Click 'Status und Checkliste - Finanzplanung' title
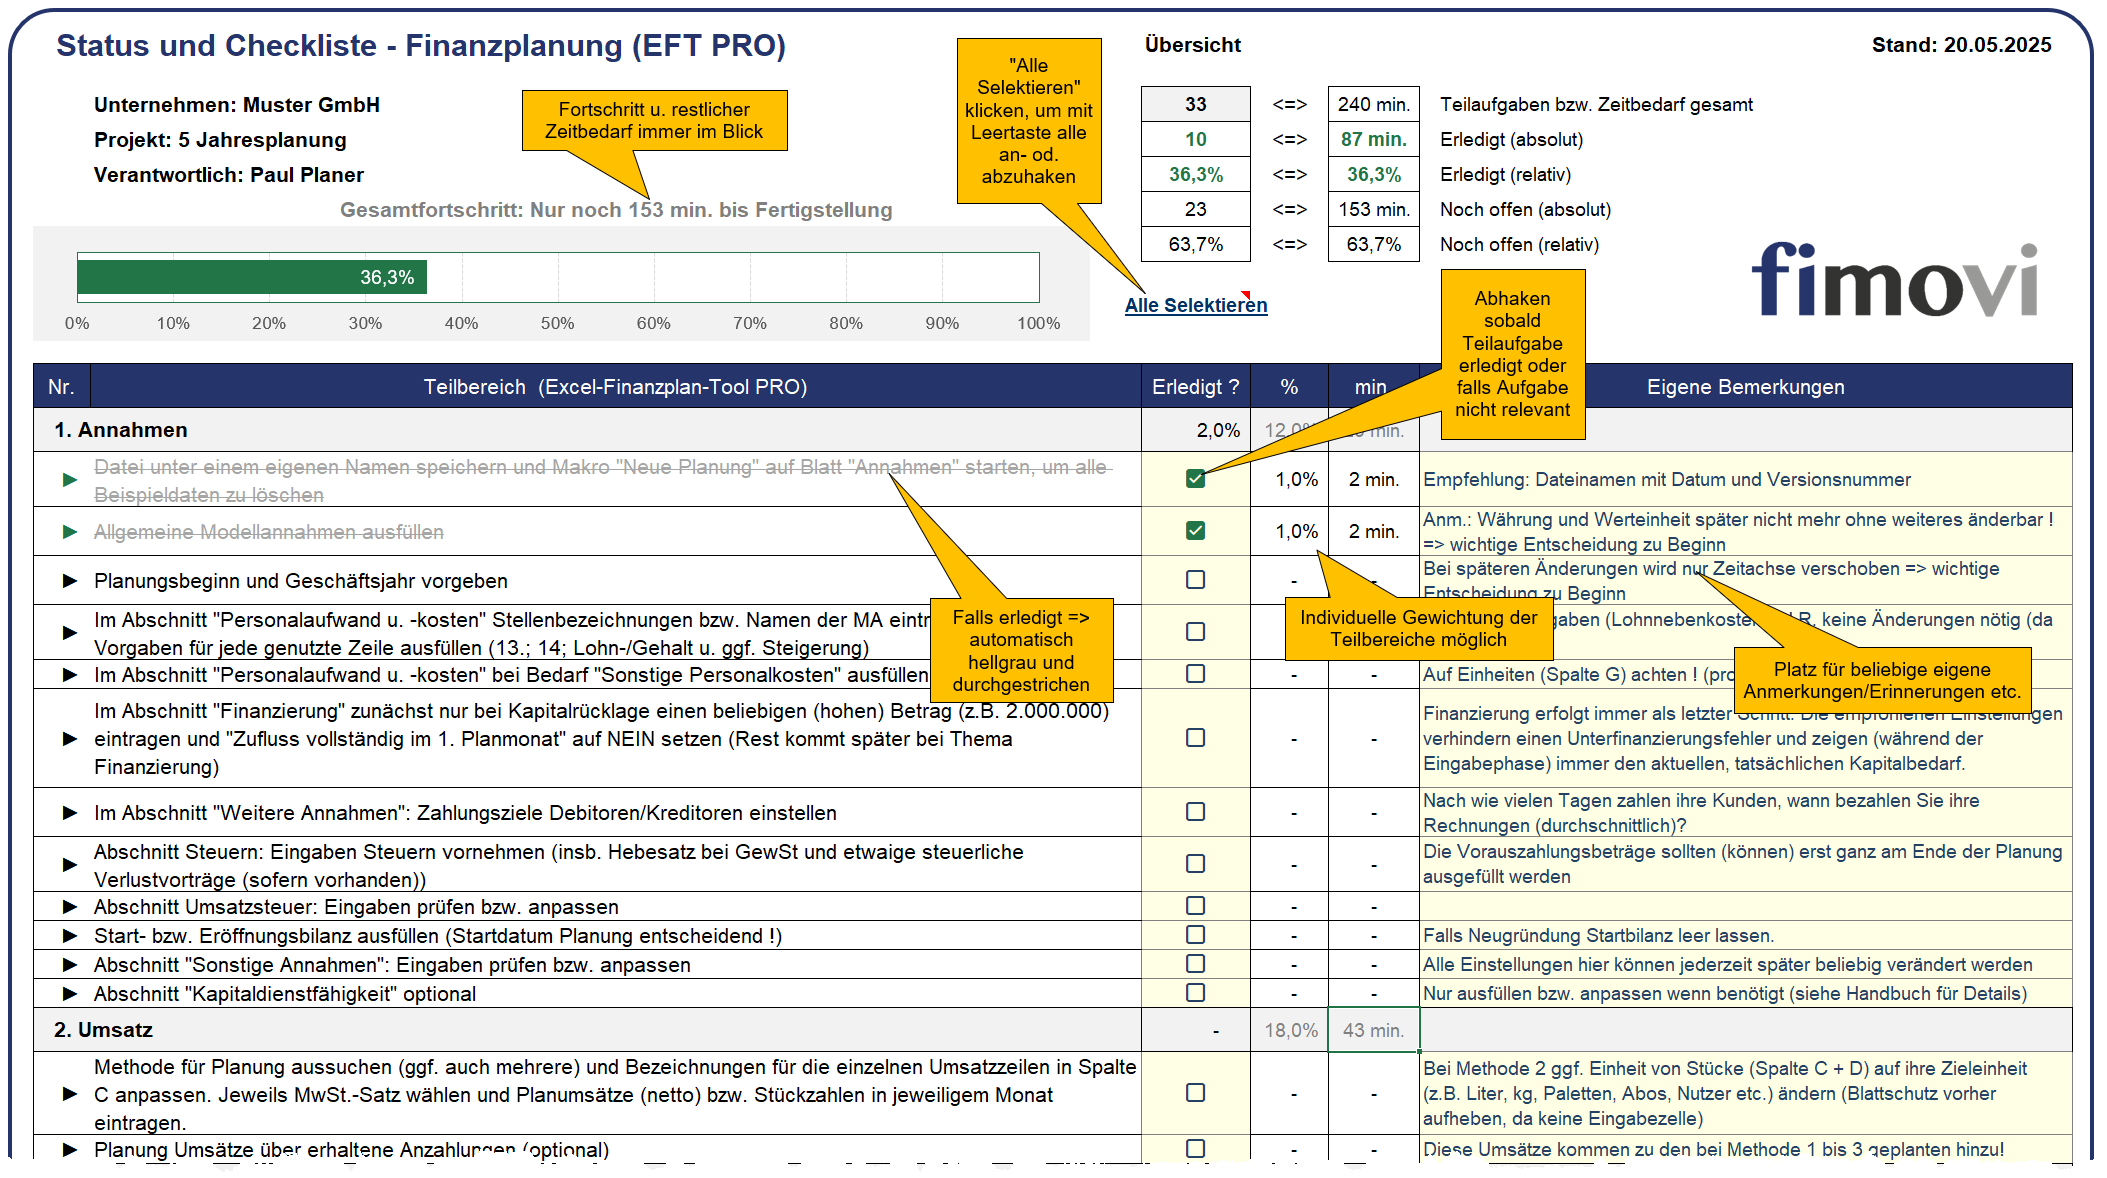 [421, 45]
